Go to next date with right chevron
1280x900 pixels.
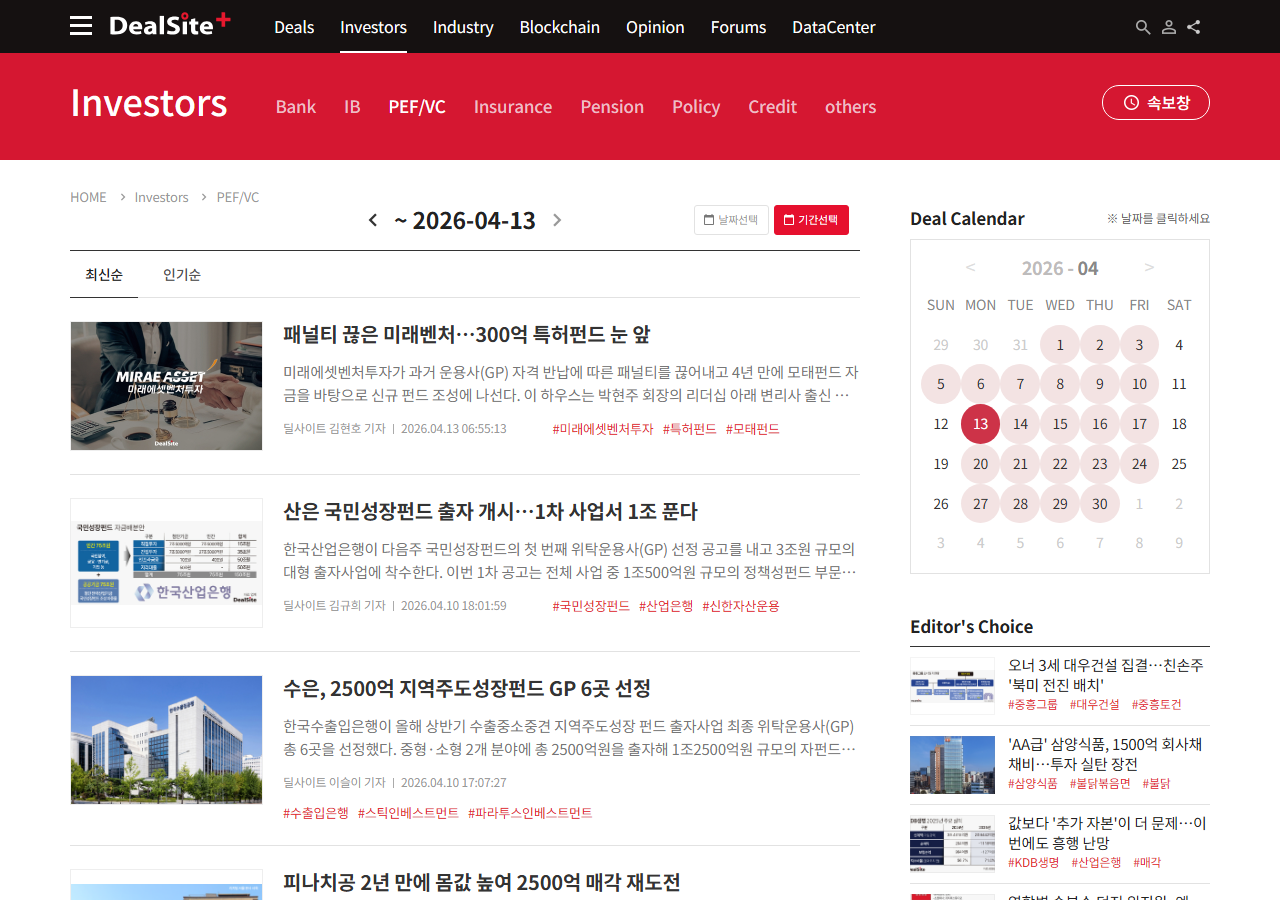(557, 220)
